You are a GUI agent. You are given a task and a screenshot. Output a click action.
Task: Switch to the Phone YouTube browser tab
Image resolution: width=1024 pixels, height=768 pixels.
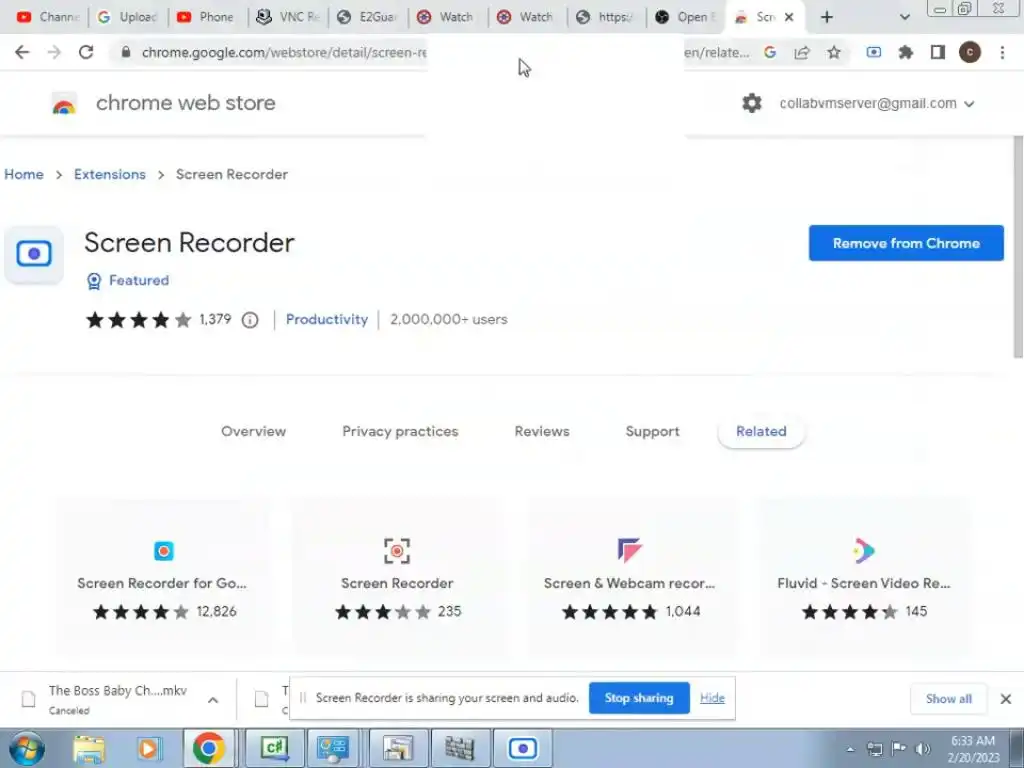(x=208, y=17)
